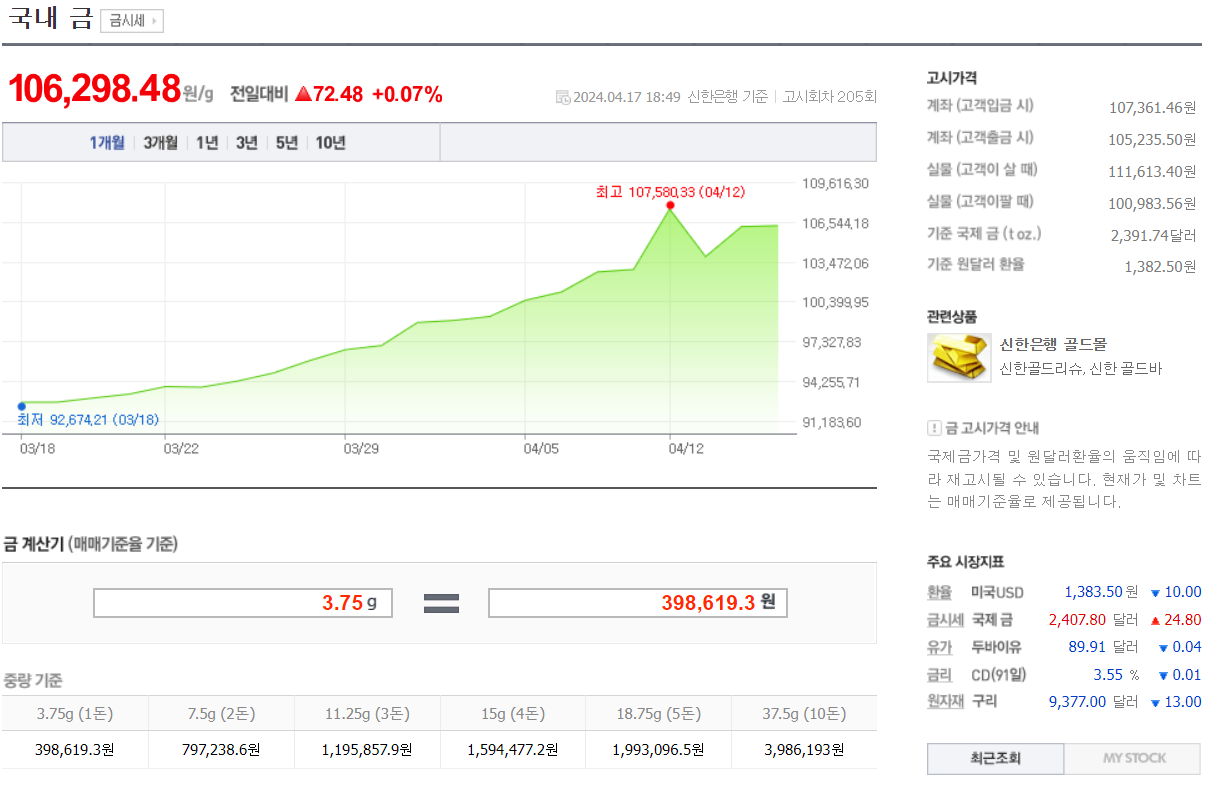
Task: Click the 두바이유 oil price entry
Action: click(997, 647)
